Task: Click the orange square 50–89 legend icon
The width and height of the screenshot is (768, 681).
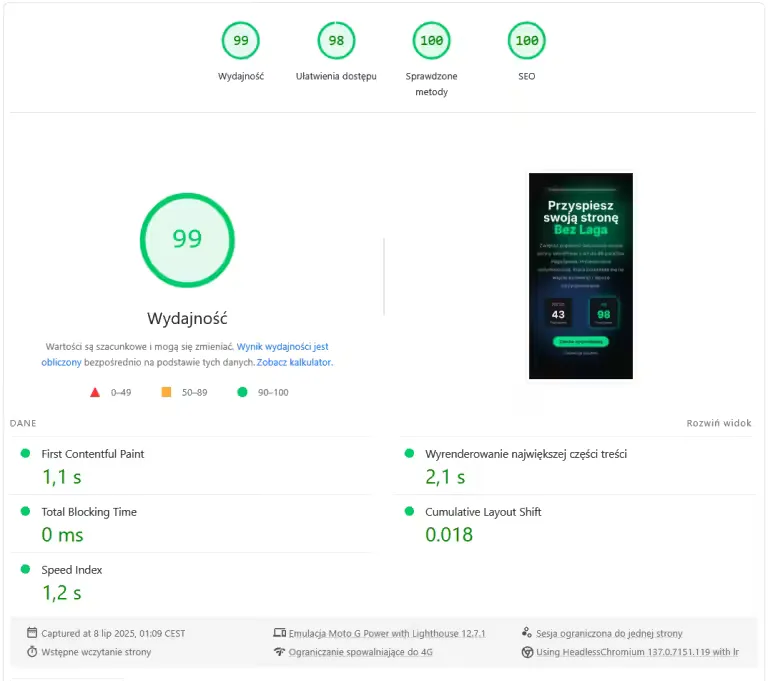Action: [x=167, y=392]
